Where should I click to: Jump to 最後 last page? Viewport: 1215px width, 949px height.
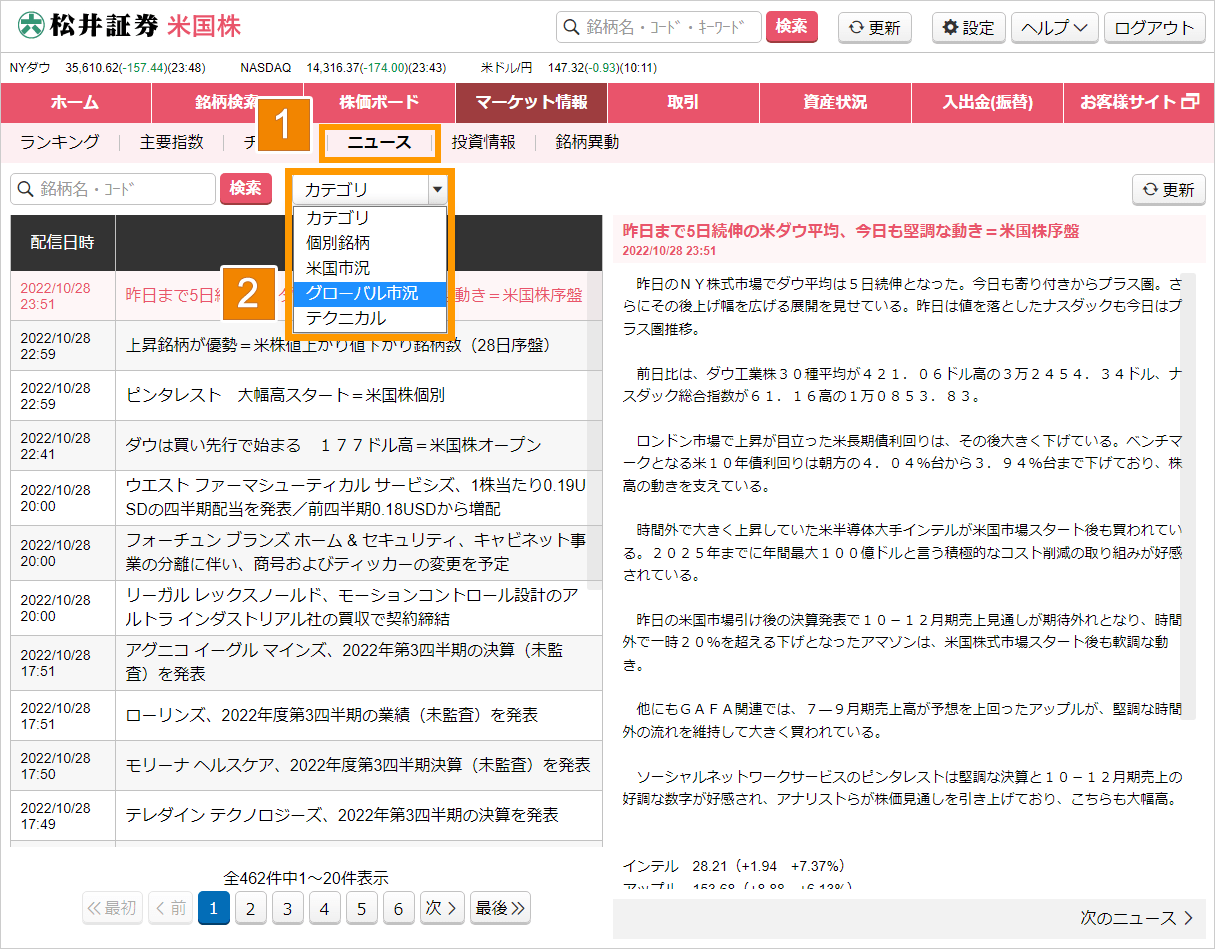pyautogui.click(x=500, y=908)
